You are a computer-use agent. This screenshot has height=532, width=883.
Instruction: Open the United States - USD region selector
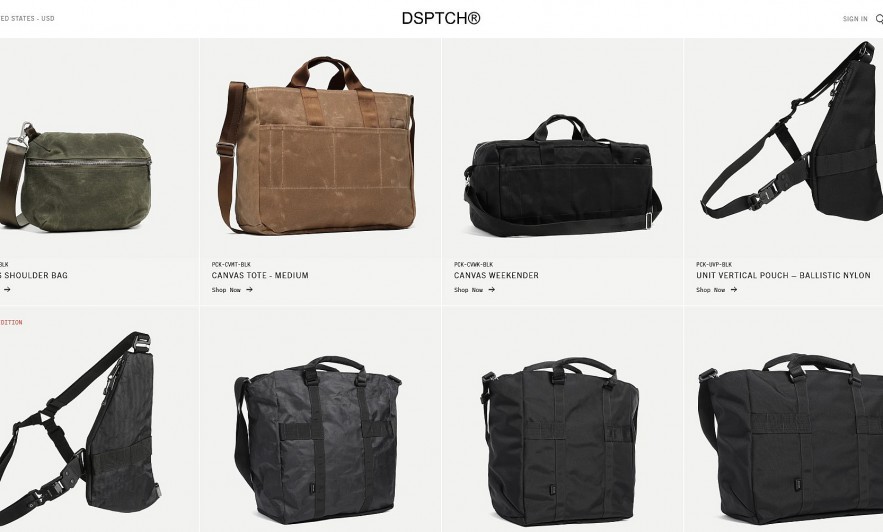tap(27, 19)
